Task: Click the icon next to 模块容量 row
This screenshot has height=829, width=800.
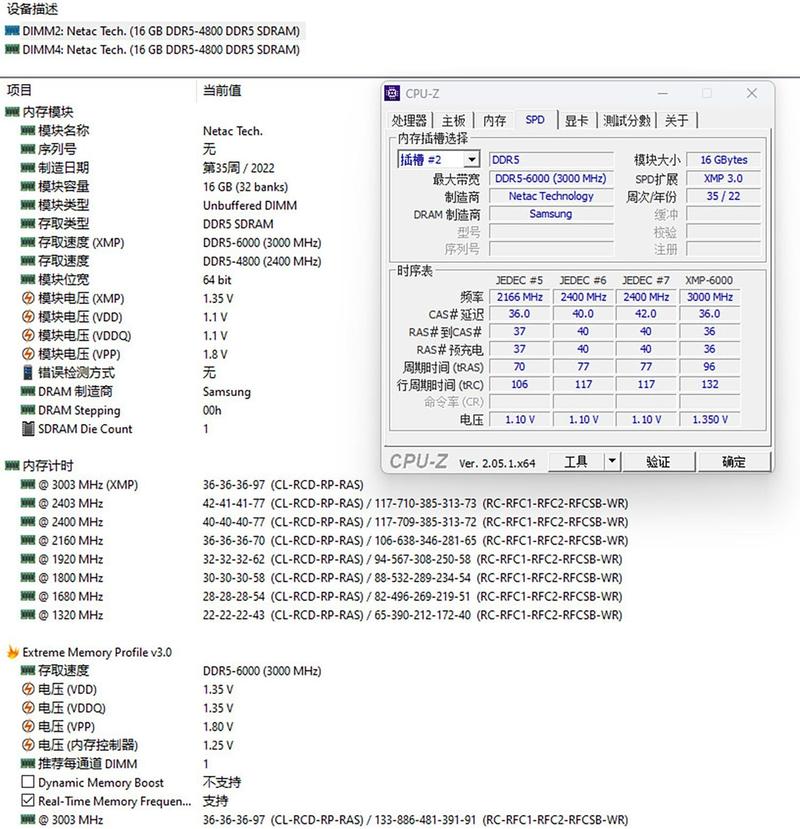Action: 28,186
